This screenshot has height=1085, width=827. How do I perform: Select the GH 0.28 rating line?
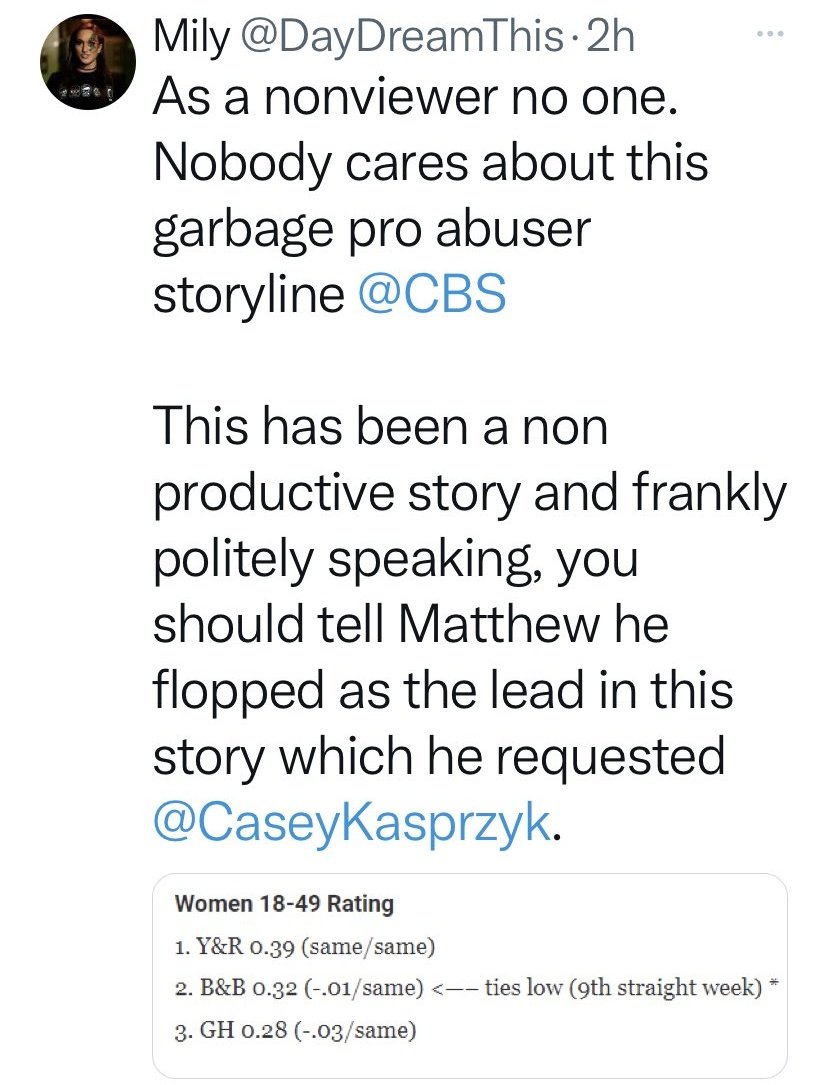(x=296, y=1030)
